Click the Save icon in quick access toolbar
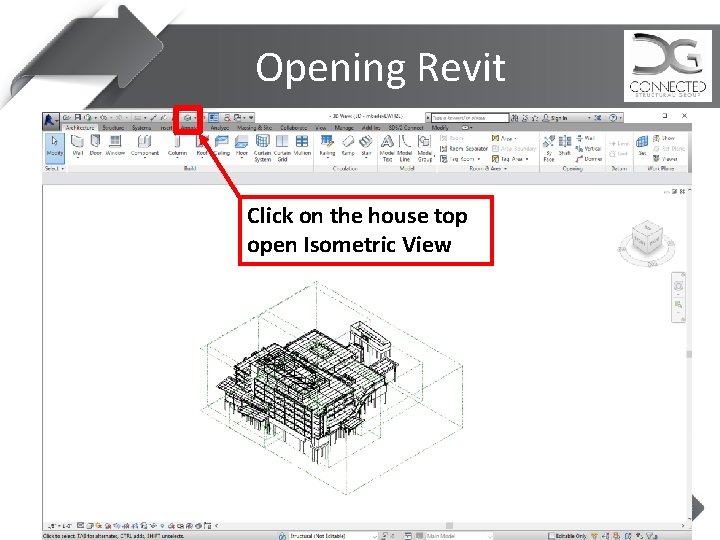This screenshot has height=540, width=720. pyautogui.click(x=78, y=118)
